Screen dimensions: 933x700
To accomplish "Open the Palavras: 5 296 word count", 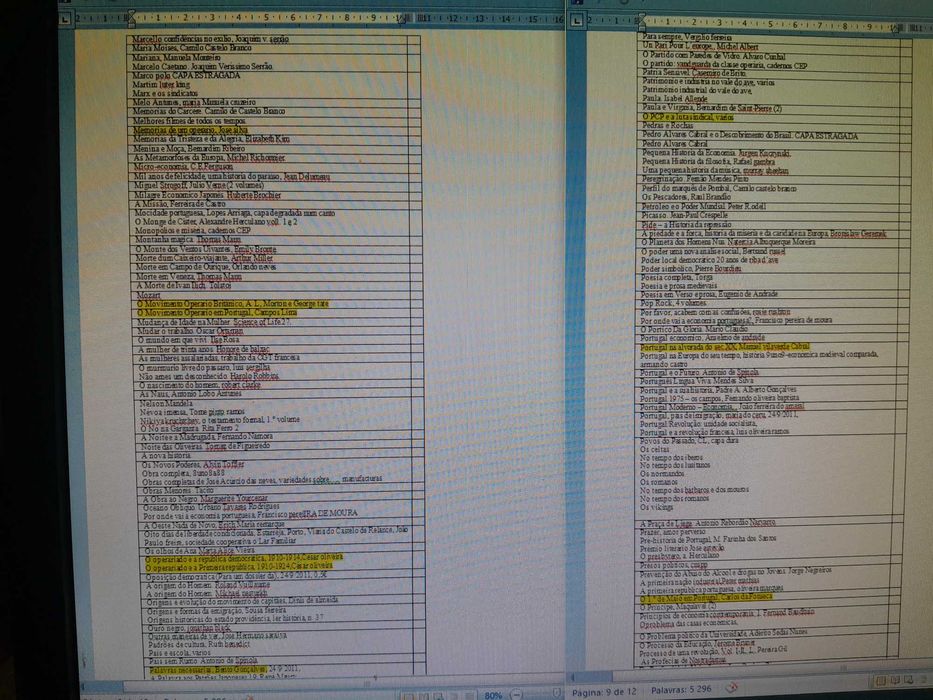I will [681, 690].
